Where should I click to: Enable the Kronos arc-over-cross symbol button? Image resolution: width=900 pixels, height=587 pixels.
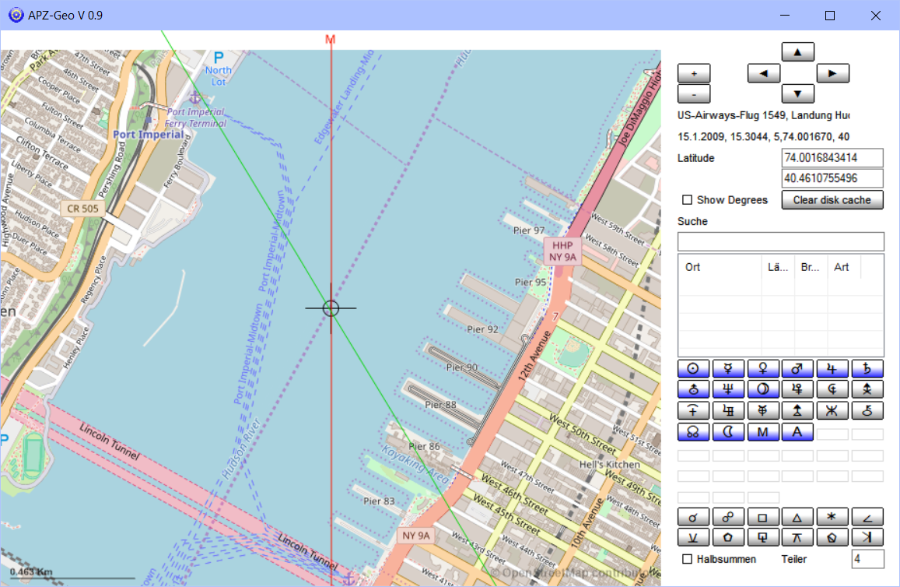click(693, 411)
